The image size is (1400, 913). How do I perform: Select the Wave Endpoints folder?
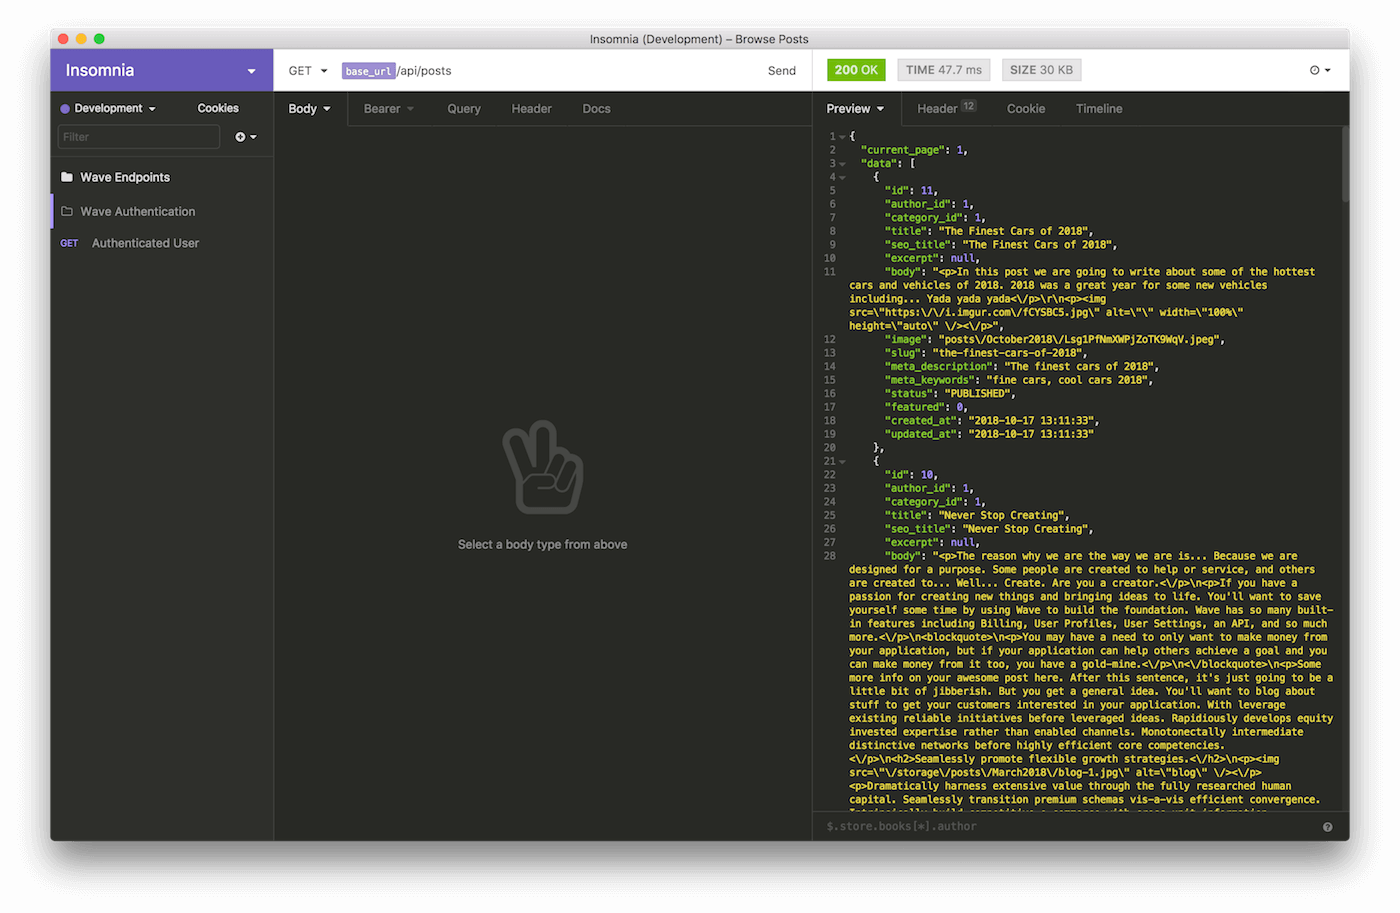125,177
